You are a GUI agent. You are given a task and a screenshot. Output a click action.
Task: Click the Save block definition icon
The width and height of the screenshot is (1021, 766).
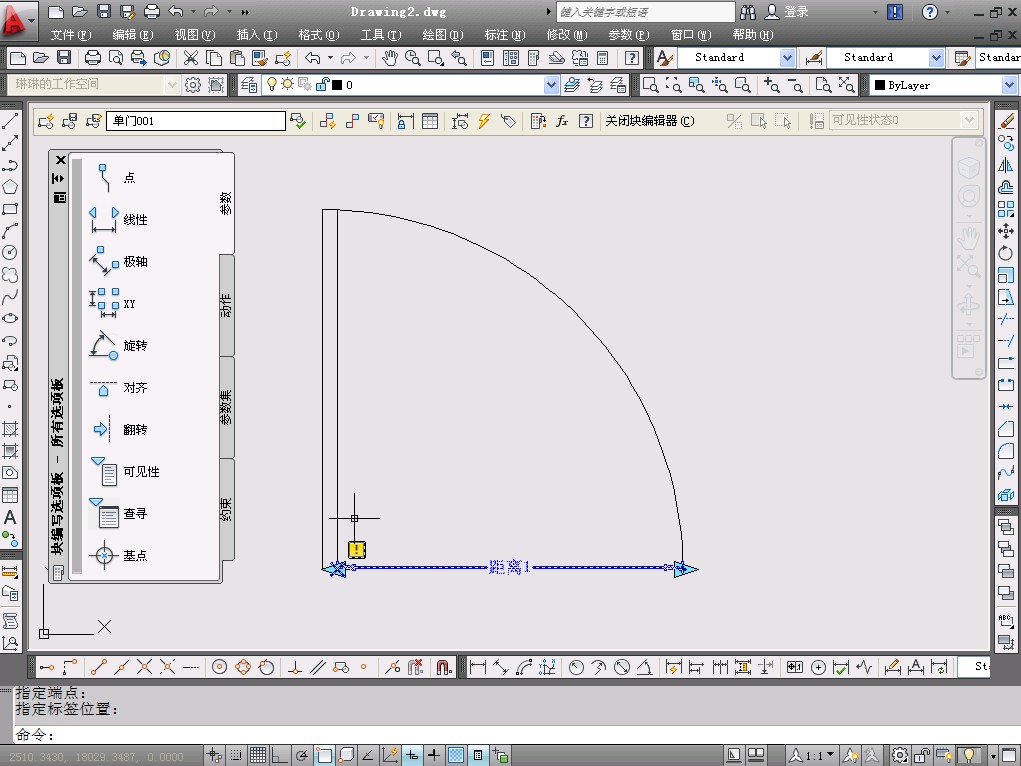tap(70, 121)
